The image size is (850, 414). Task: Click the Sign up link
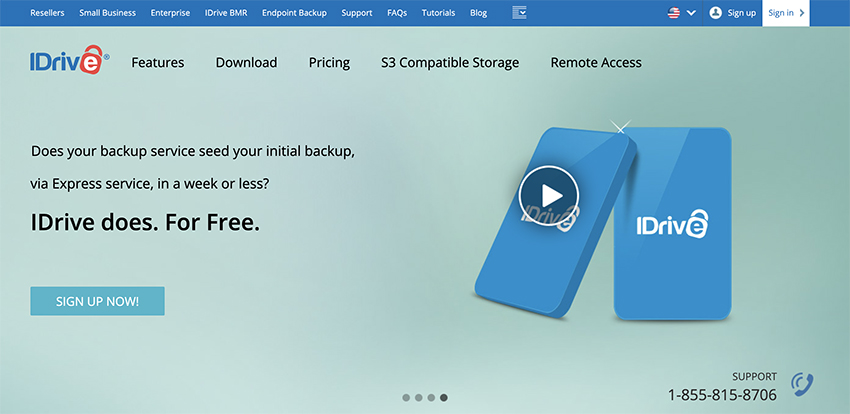(742, 13)
